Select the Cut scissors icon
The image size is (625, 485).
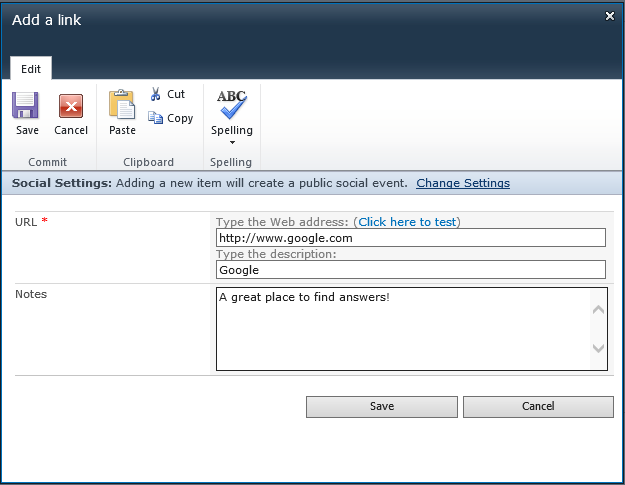point(156,94)
